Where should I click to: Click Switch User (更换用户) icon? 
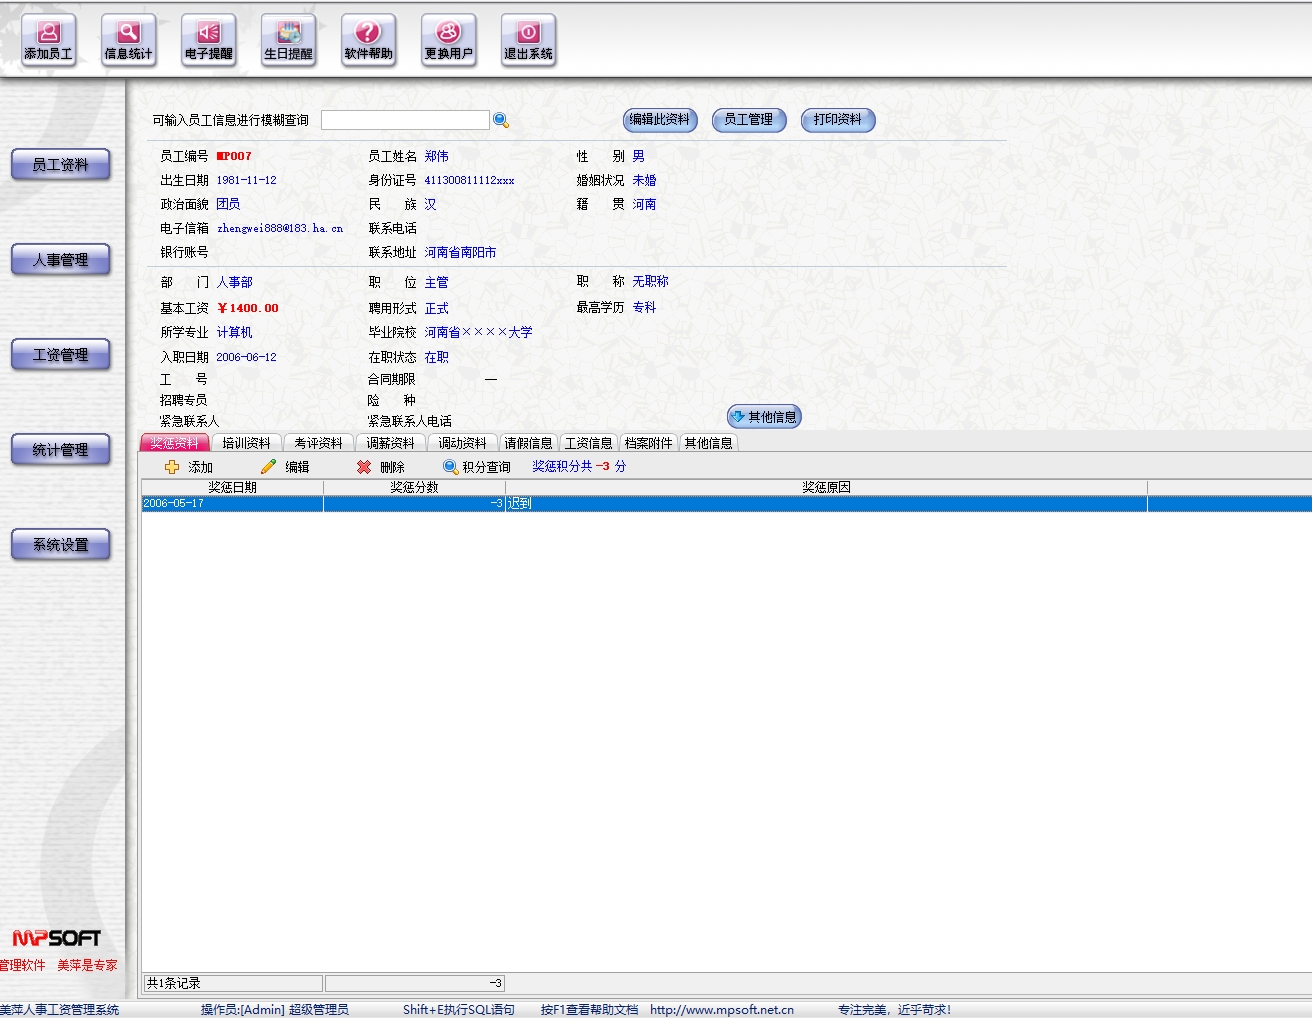tap(448, 41)
